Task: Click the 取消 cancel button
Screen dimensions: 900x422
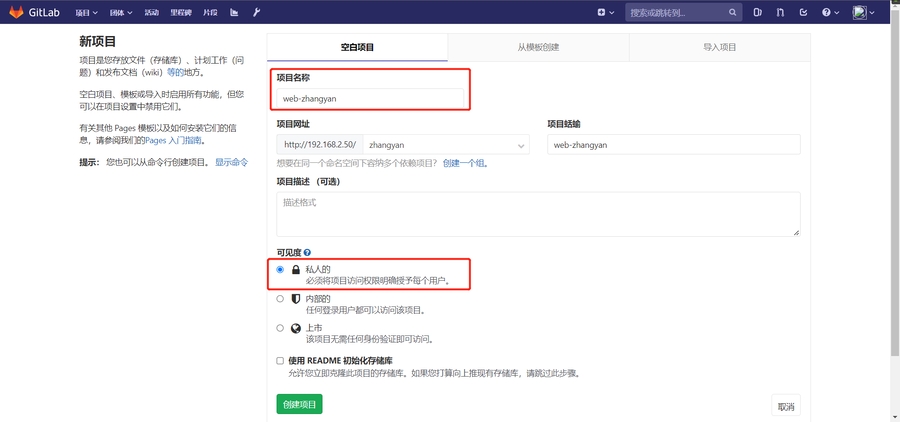Action: tap(786, 407)
